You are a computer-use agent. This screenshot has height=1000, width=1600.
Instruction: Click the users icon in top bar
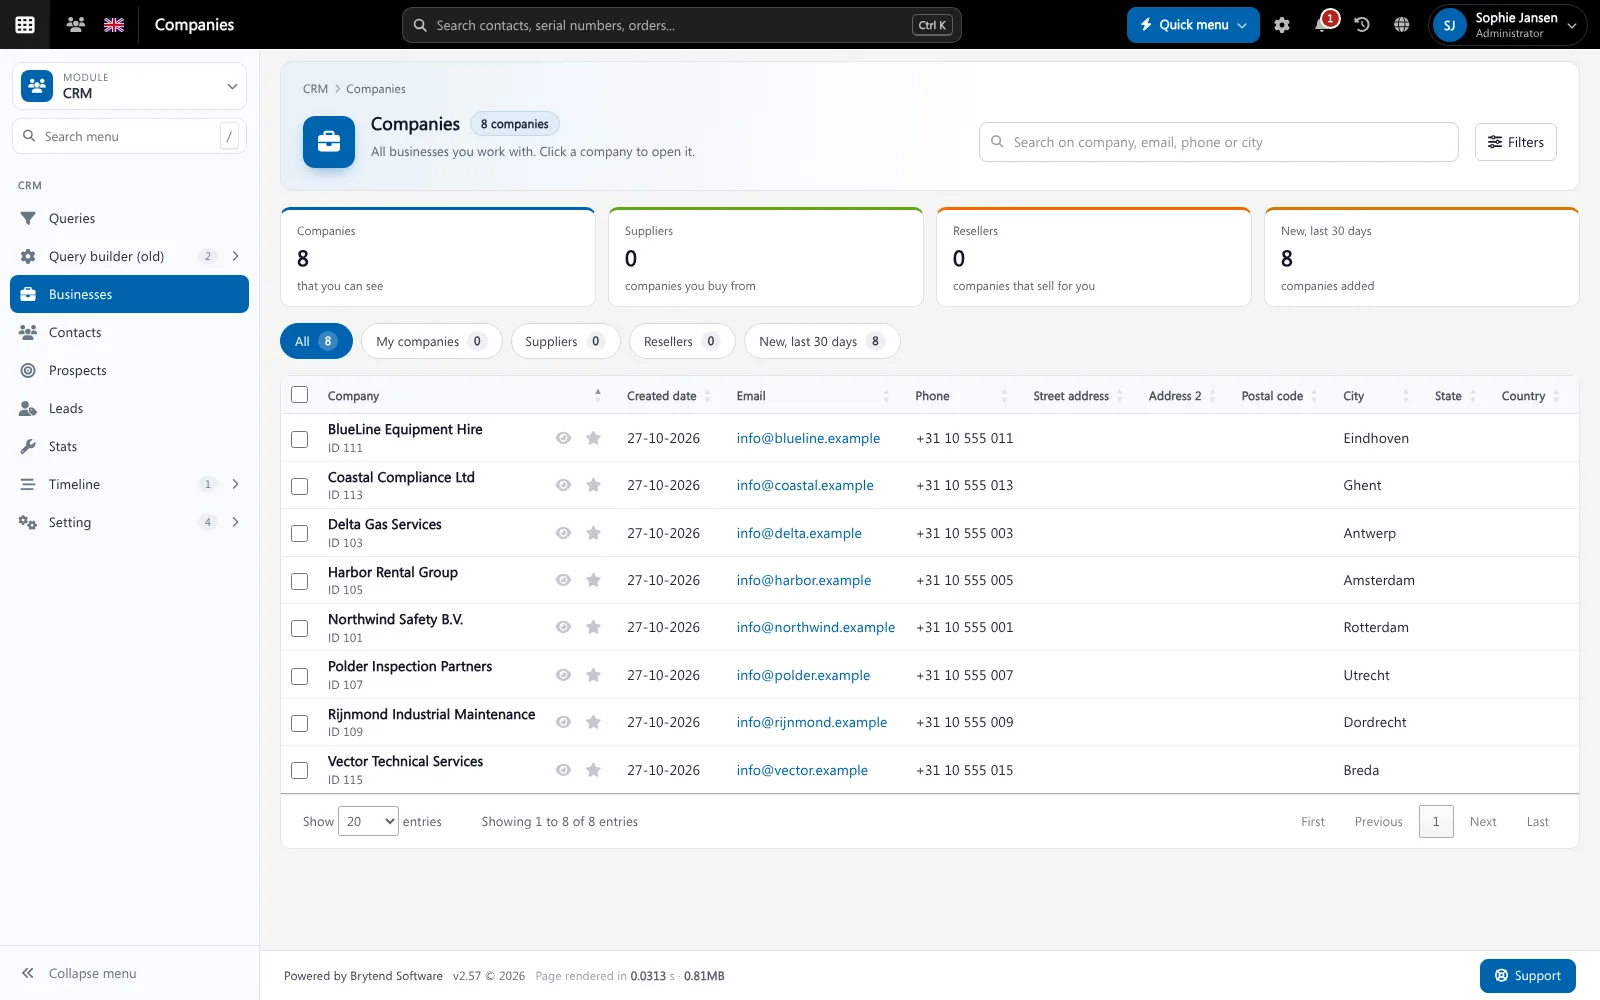tap(75, 25)
